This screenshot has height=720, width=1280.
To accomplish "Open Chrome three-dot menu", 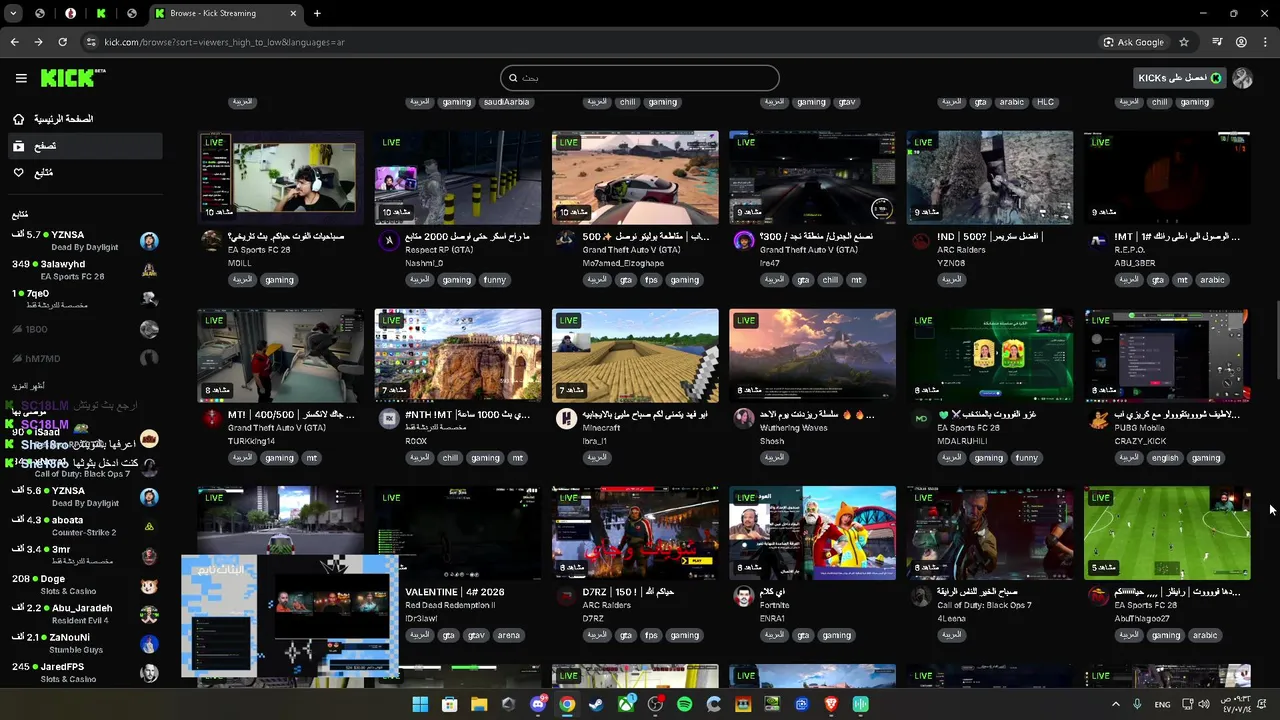I will click(1265, 42).
